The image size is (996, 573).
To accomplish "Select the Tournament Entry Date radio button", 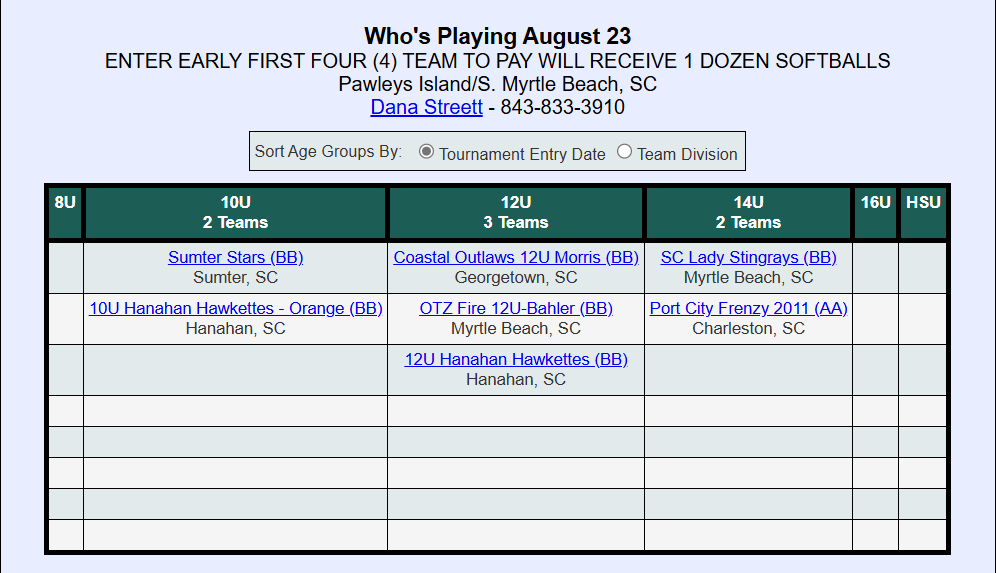I will (427, 152).
